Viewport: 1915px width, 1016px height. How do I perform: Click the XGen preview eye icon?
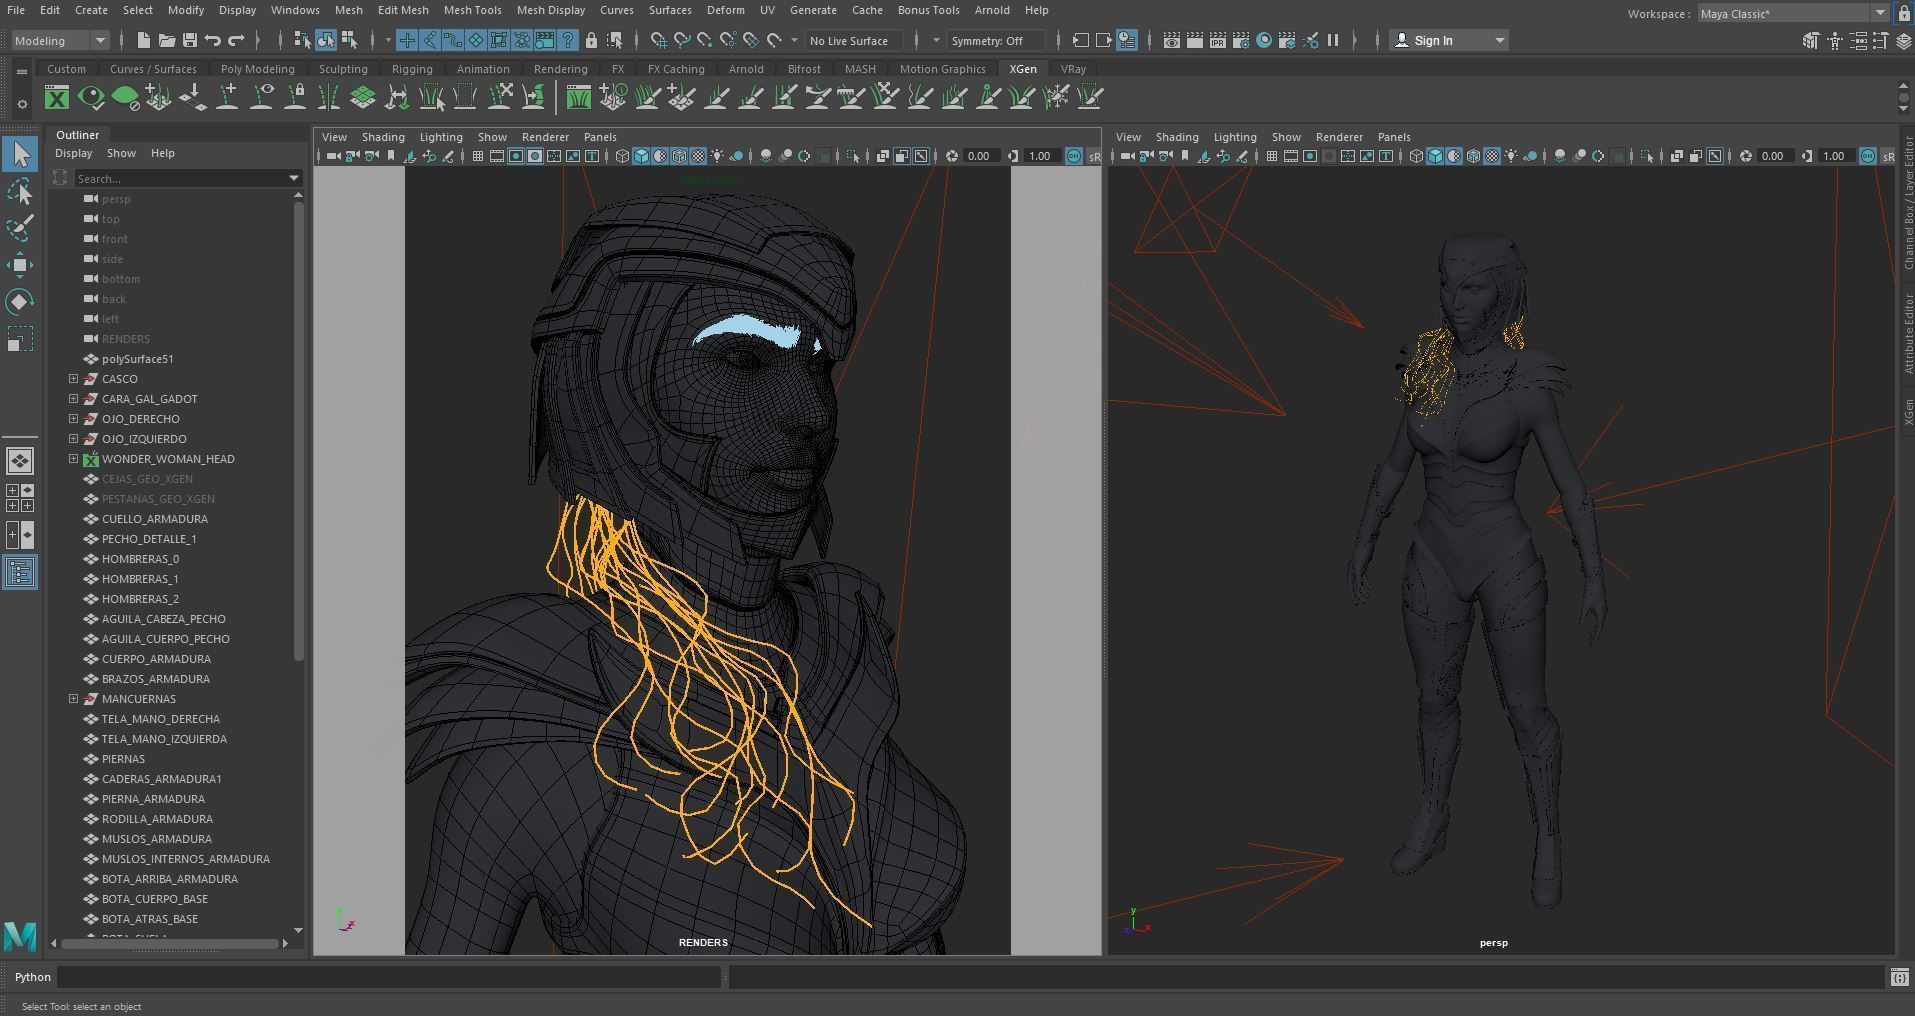(91, 97)
